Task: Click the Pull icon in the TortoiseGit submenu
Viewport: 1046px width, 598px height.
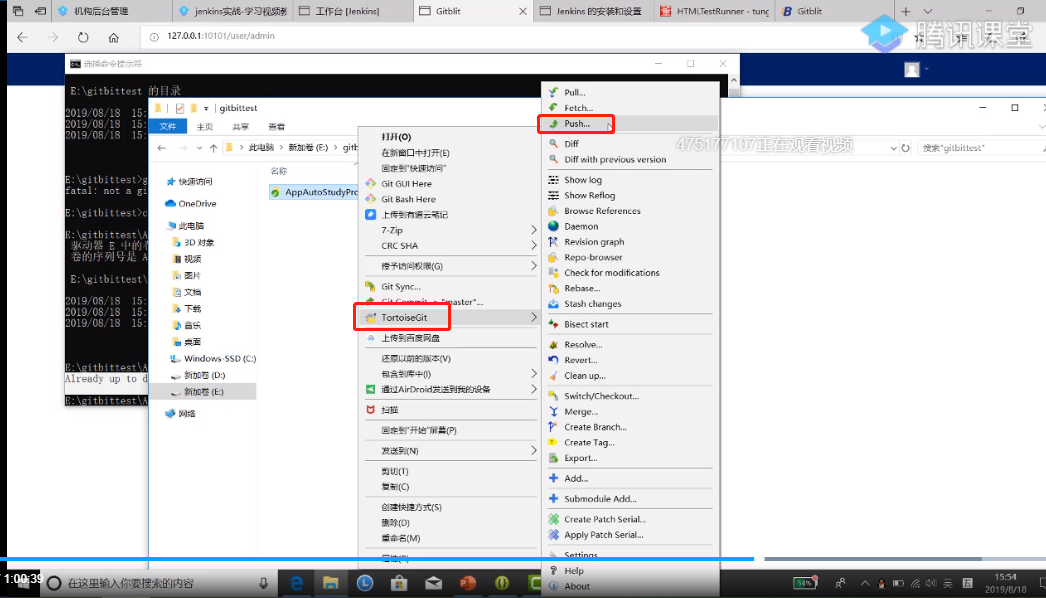Action: 553,92
